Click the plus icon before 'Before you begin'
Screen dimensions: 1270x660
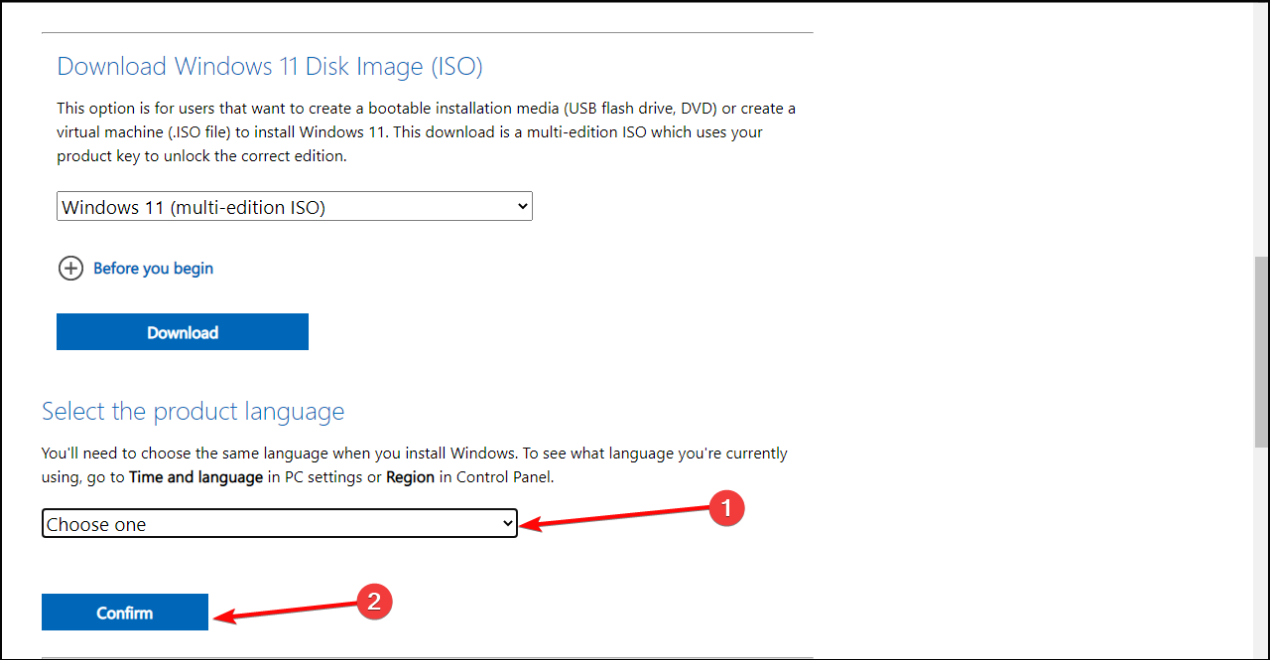click(70, 268)
